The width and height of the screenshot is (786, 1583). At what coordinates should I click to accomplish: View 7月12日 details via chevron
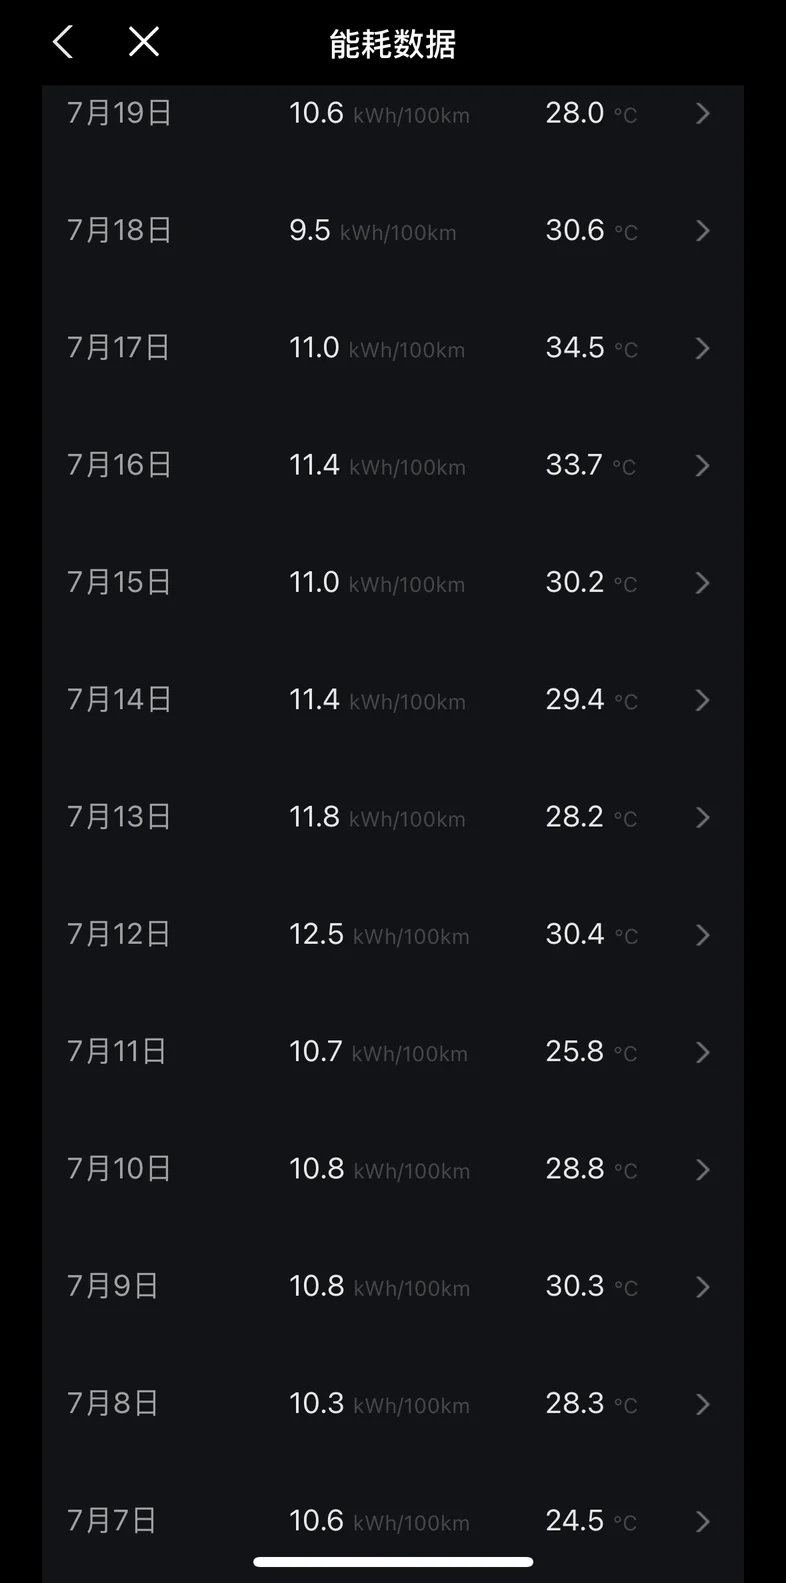click(x=703, y=935)
